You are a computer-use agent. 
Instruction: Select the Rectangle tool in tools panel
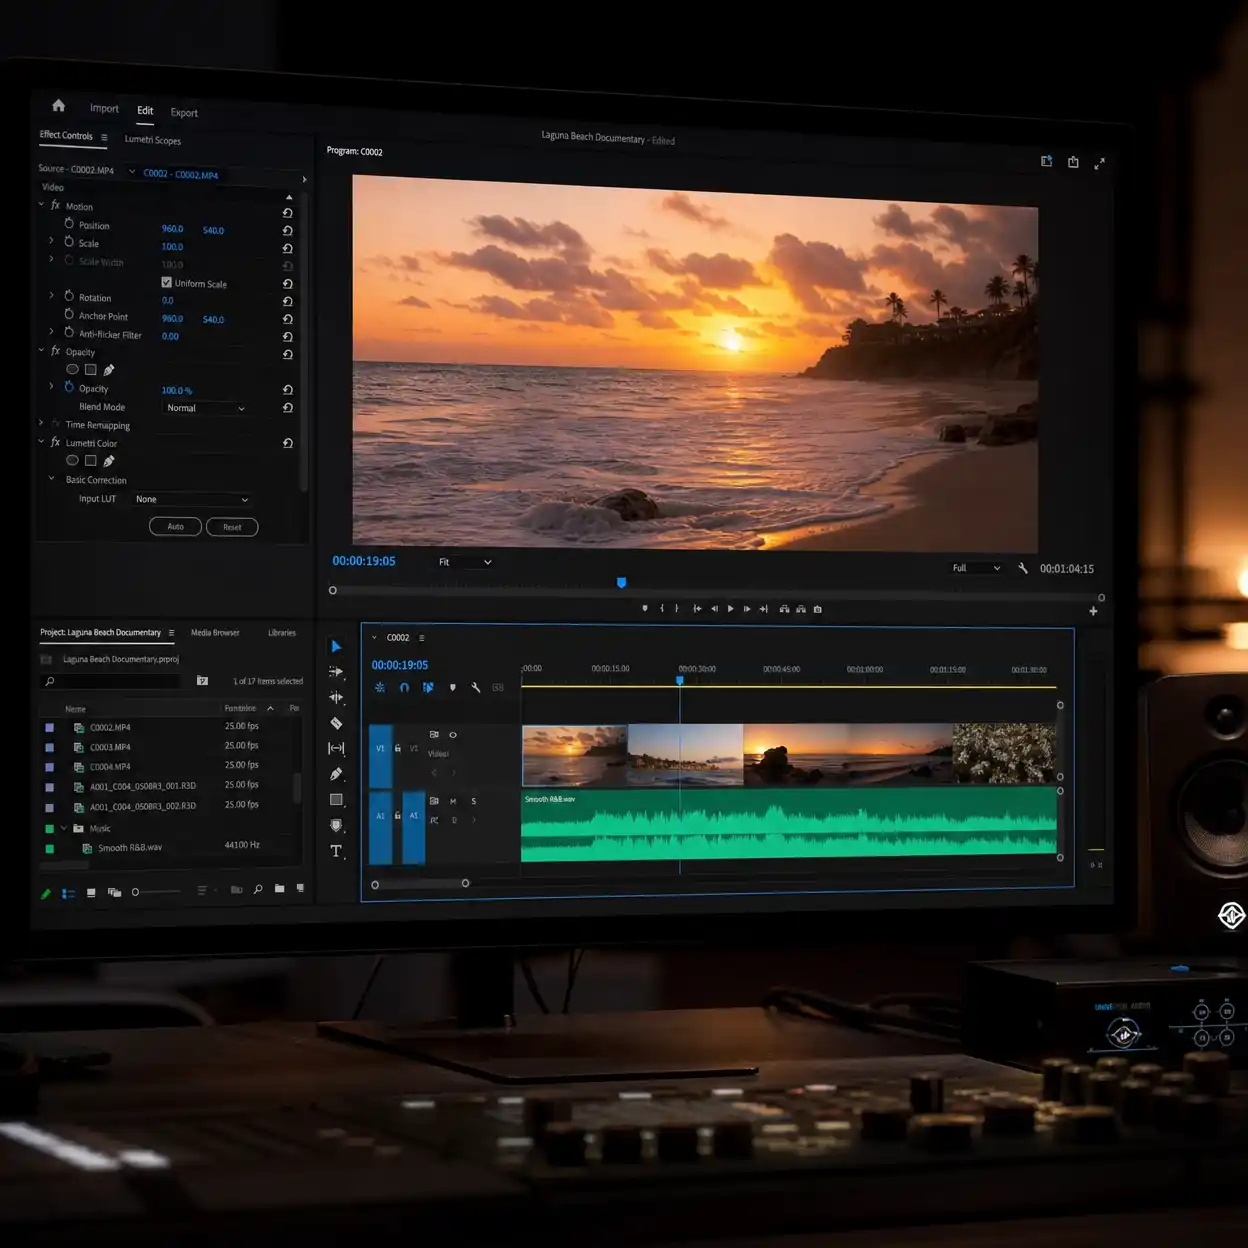(336, 800)
